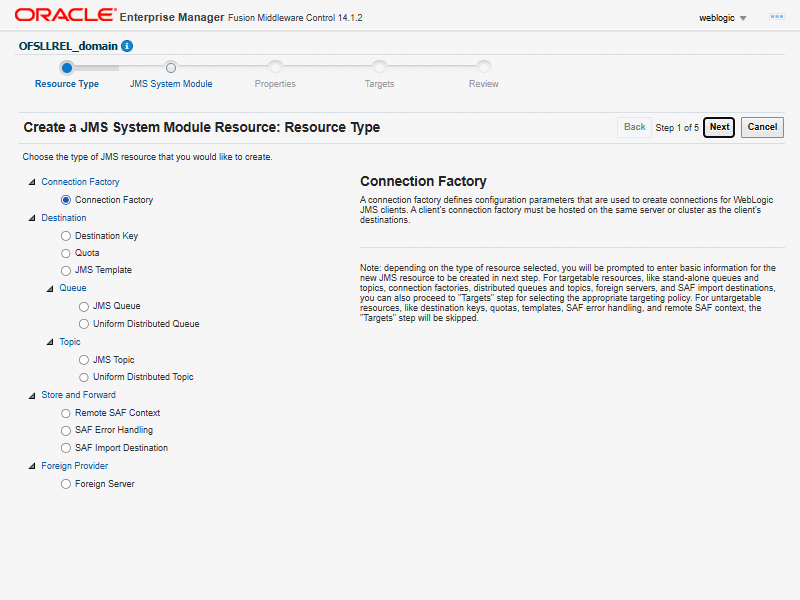Choose the Foreign Server radio button

[66, 484]
